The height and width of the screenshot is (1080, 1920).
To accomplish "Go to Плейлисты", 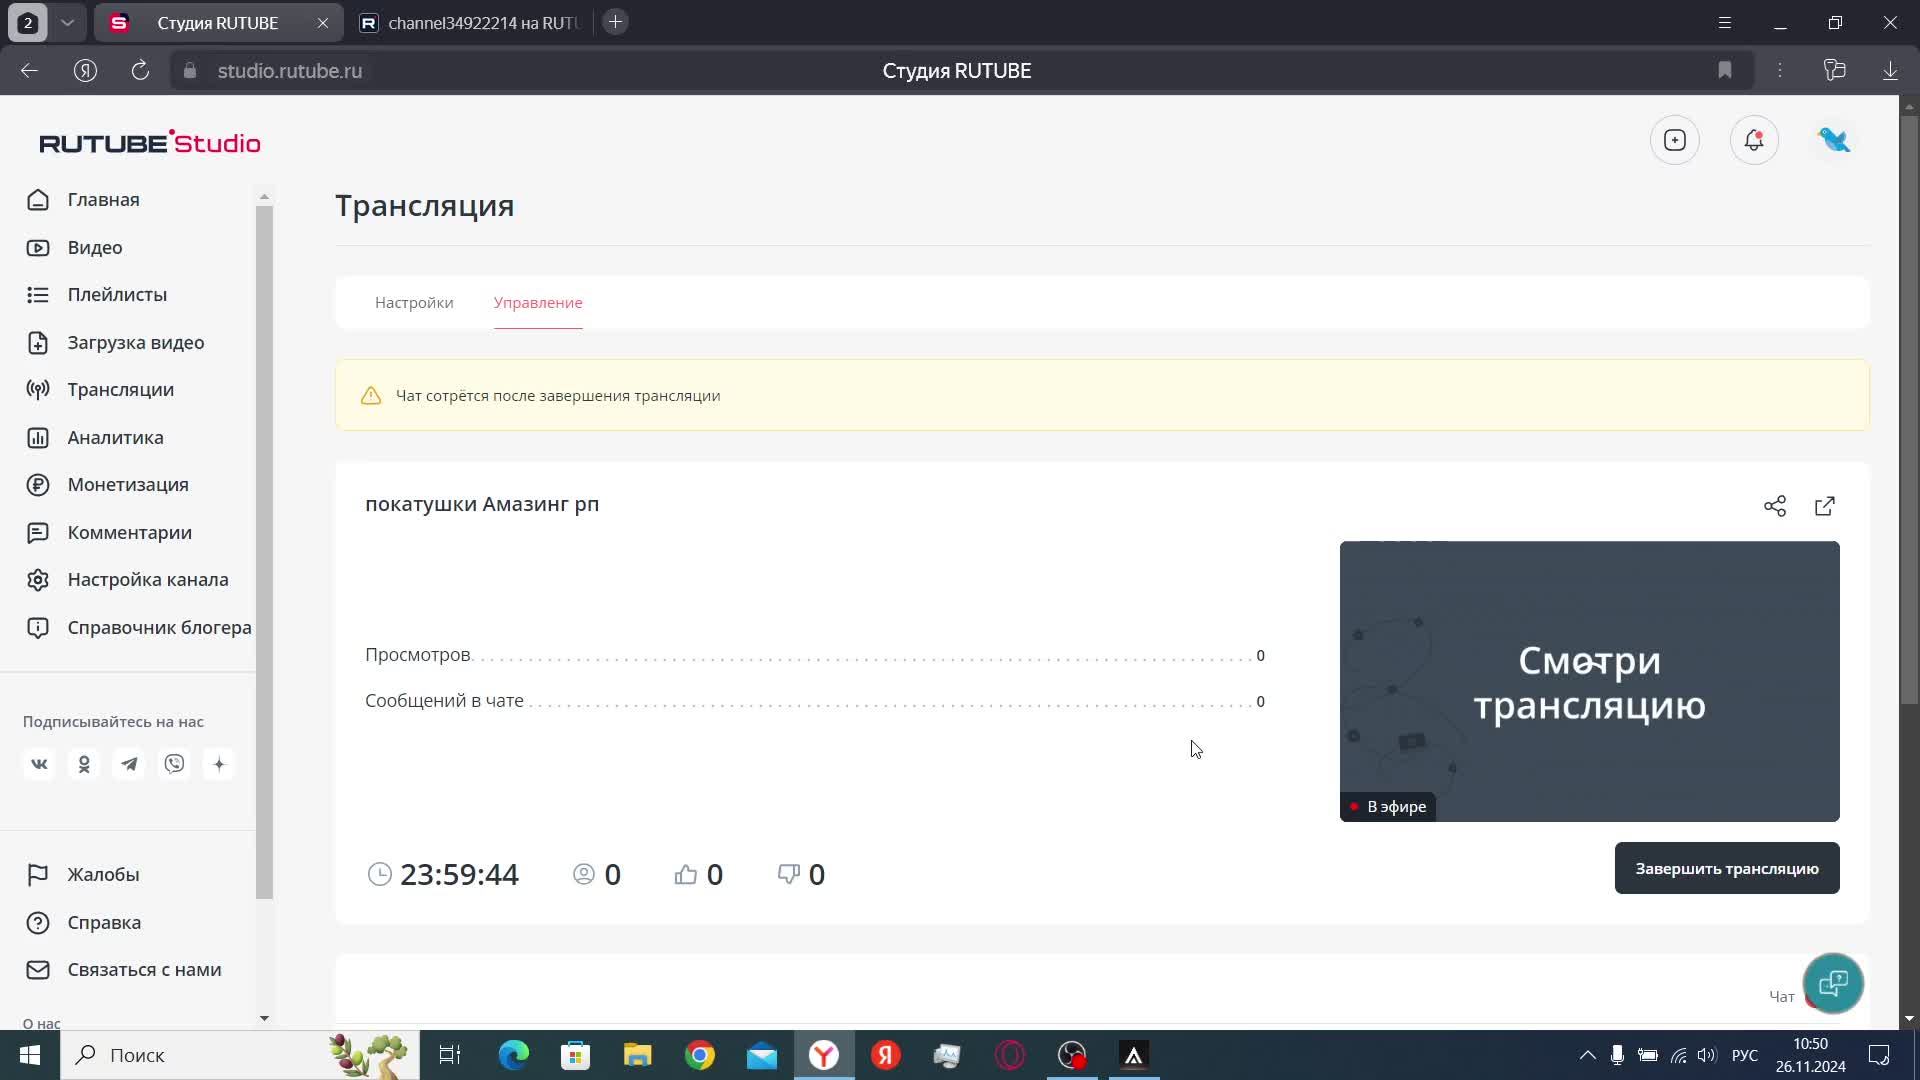I will pyautogui.click(x=97, y=295).
